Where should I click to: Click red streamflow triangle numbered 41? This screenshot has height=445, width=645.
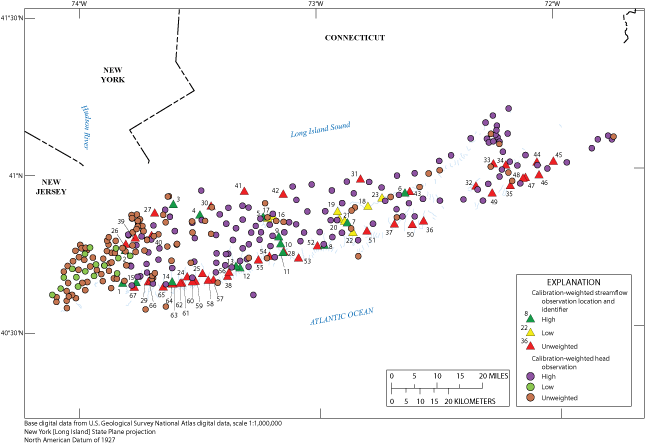coord(243,191)
